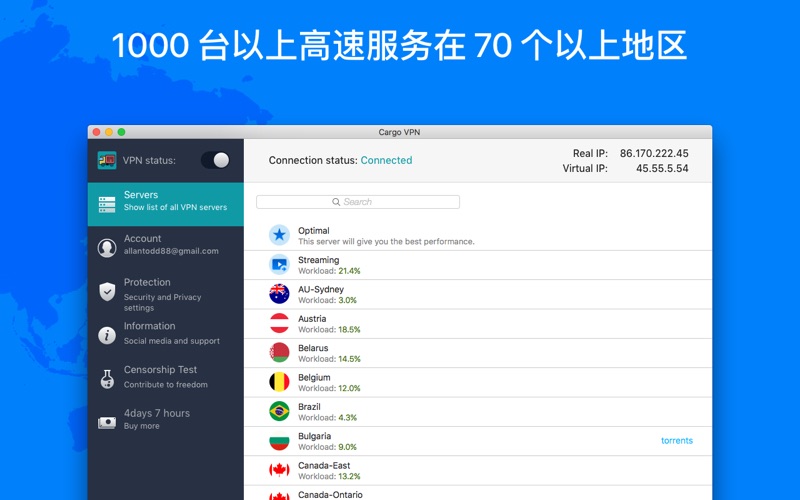Click the user avatar icon next to Account
Viewport: 800px width, 500px height.
(x=107, y=248)
